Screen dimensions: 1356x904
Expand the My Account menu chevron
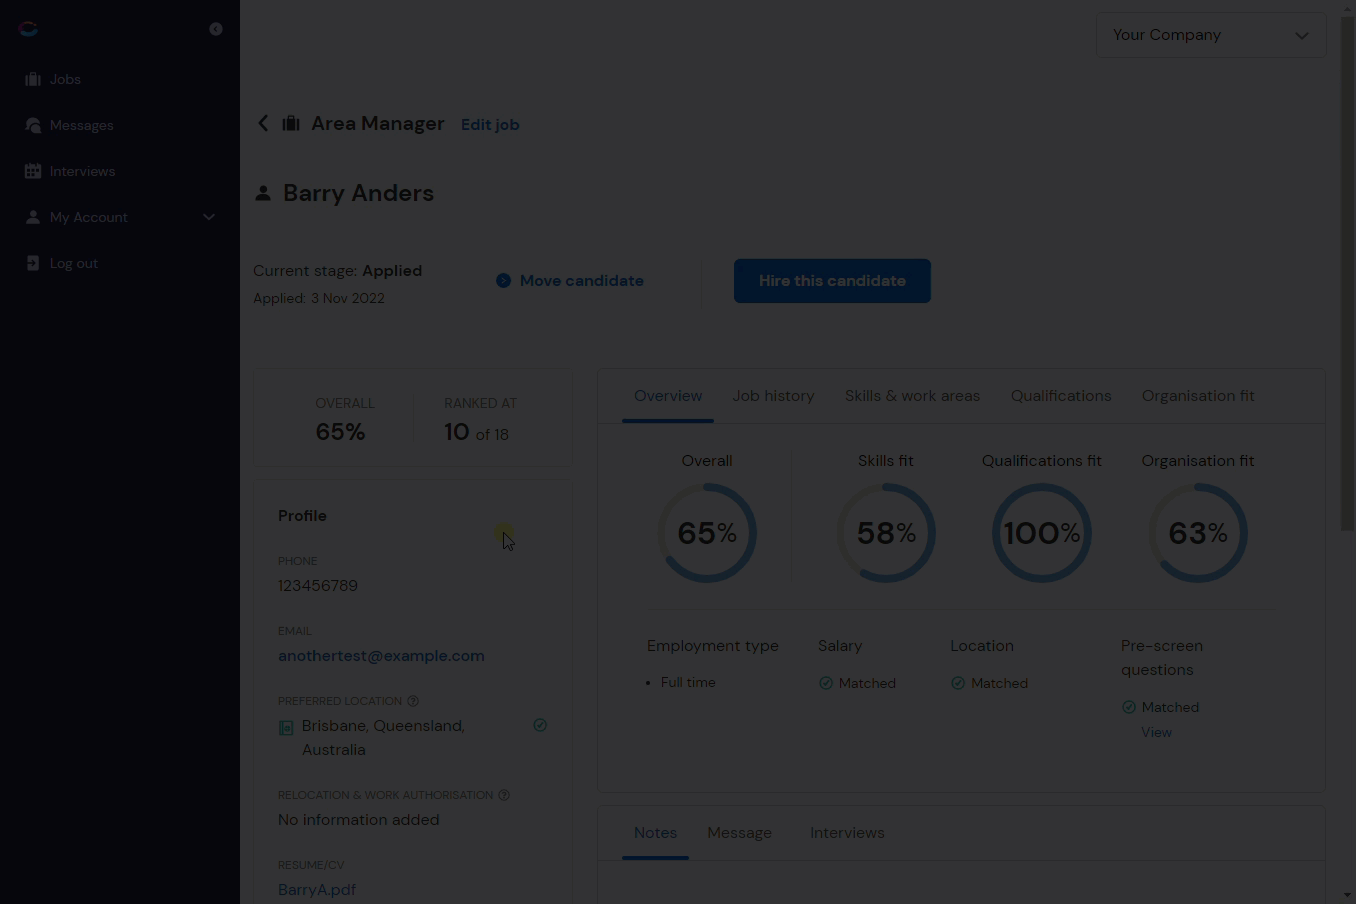tap(209, 217)
